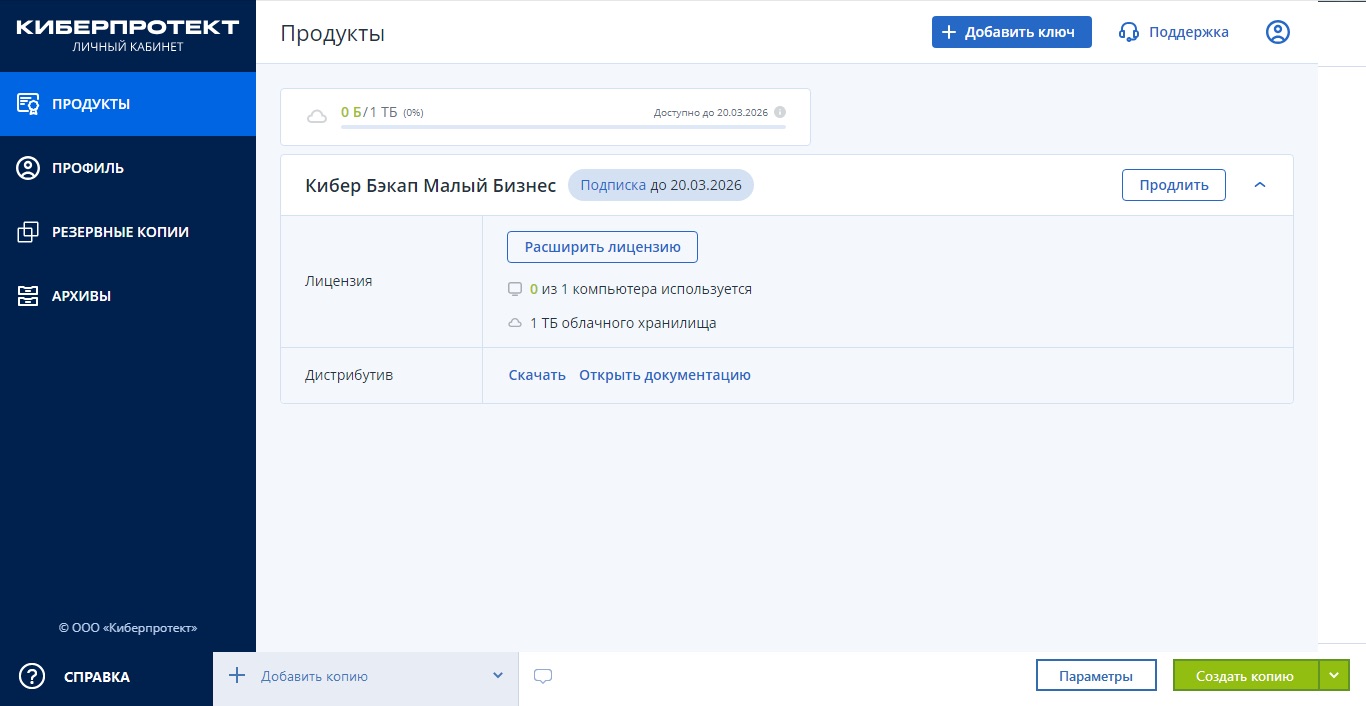Open the documentation link
Viewport: 1366px width, 706px height.
[x=664, y=375]
